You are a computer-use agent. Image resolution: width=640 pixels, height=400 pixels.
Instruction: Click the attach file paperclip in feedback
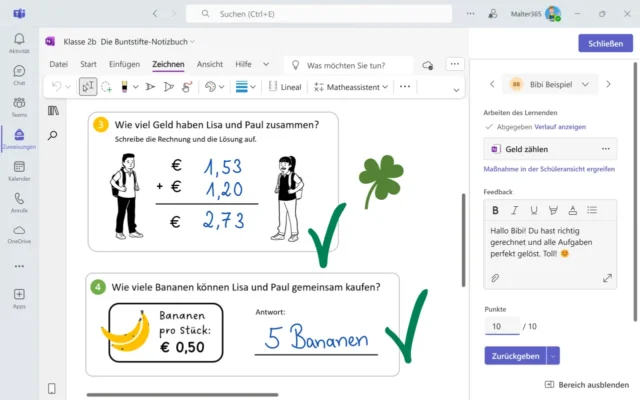point(494,277)
